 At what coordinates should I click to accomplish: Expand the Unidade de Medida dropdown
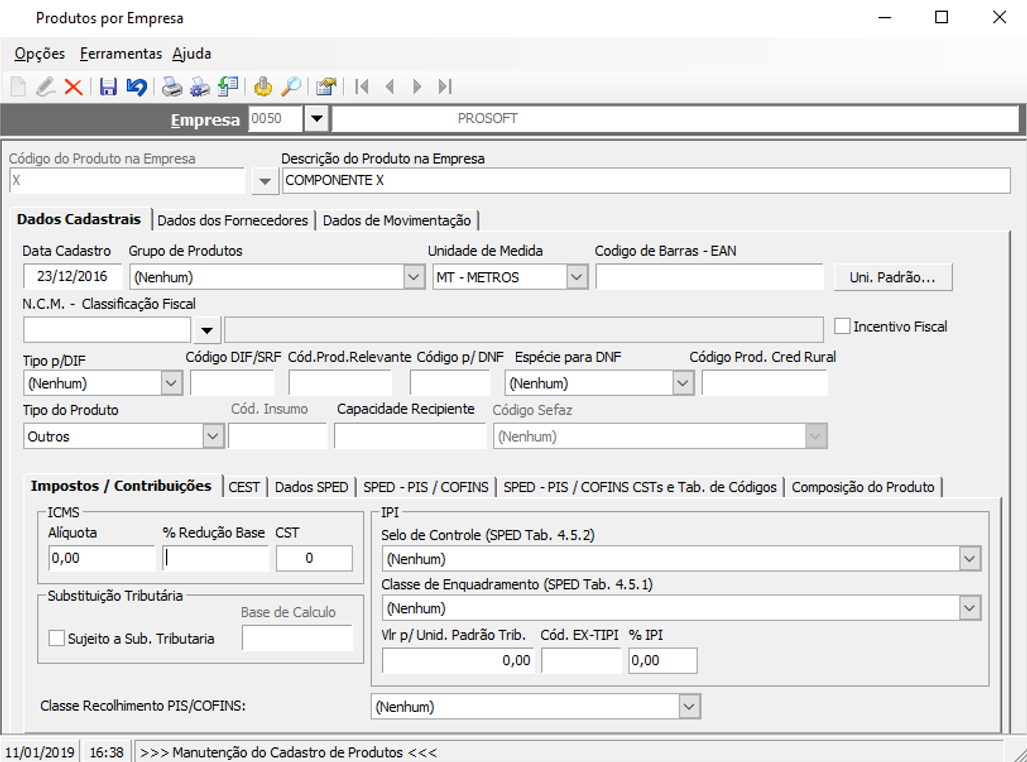[576, 276]
